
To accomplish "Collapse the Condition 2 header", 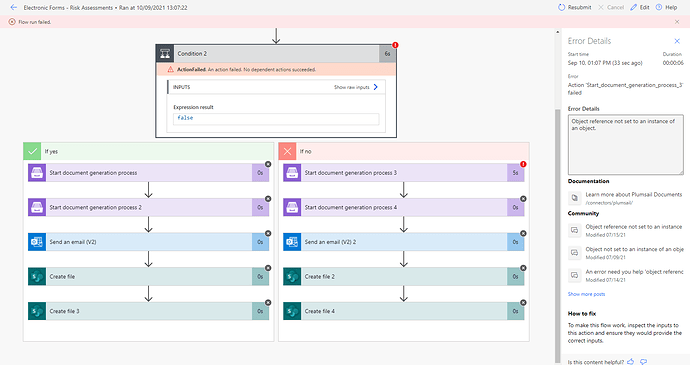I will click(x=276, y=54).
